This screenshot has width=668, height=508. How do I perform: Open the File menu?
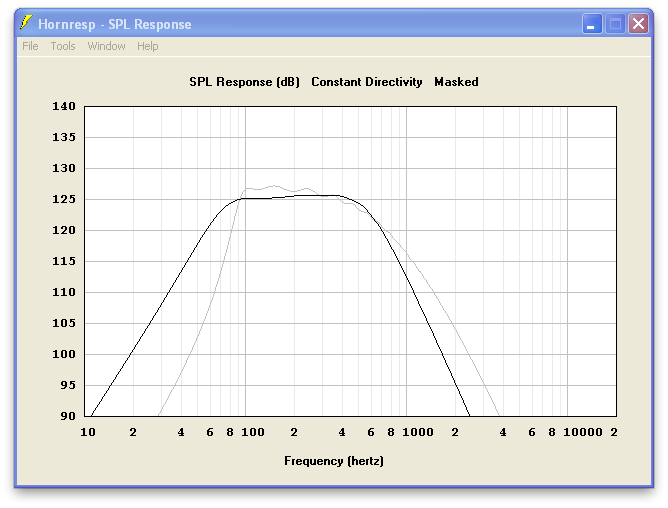point(30,46)
